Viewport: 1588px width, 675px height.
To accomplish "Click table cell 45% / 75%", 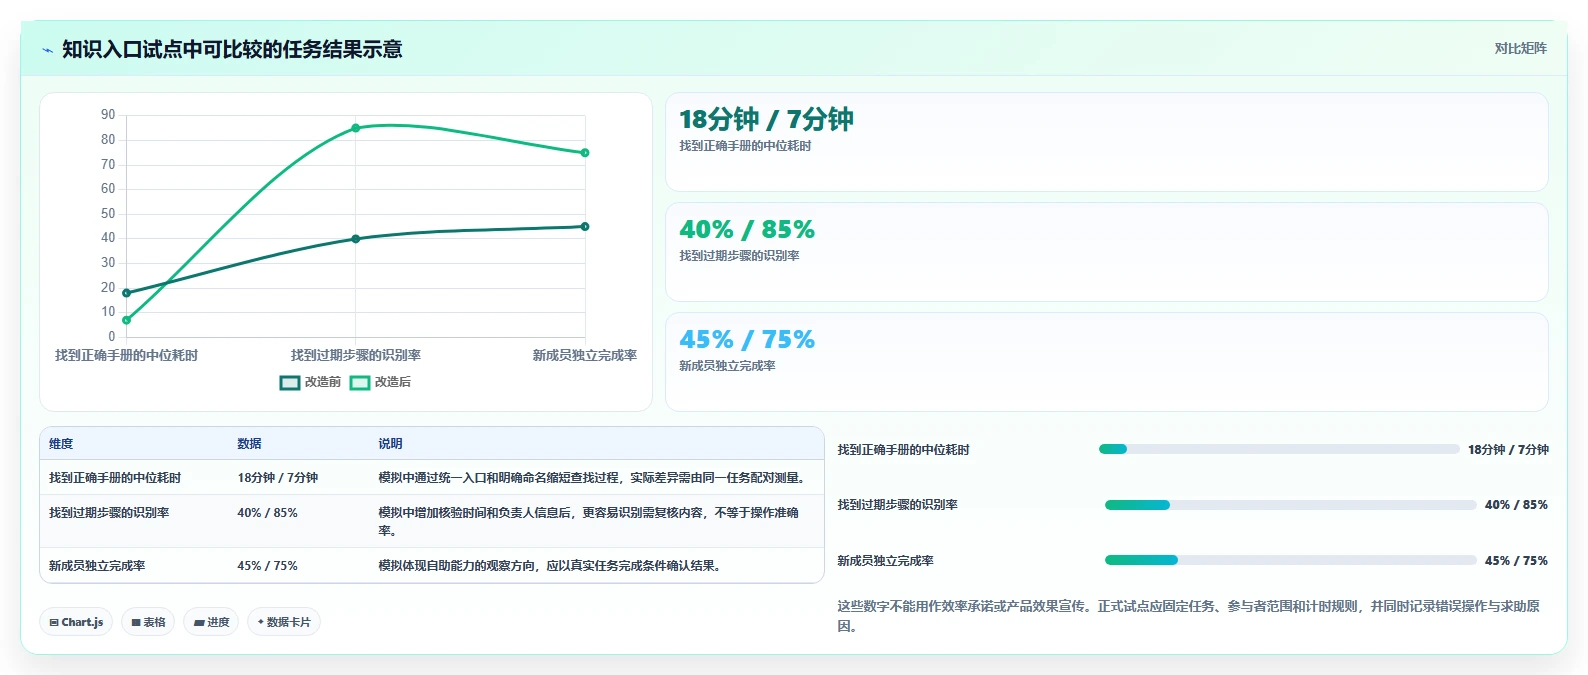I will pyautogui.click(x=267, y=566).
